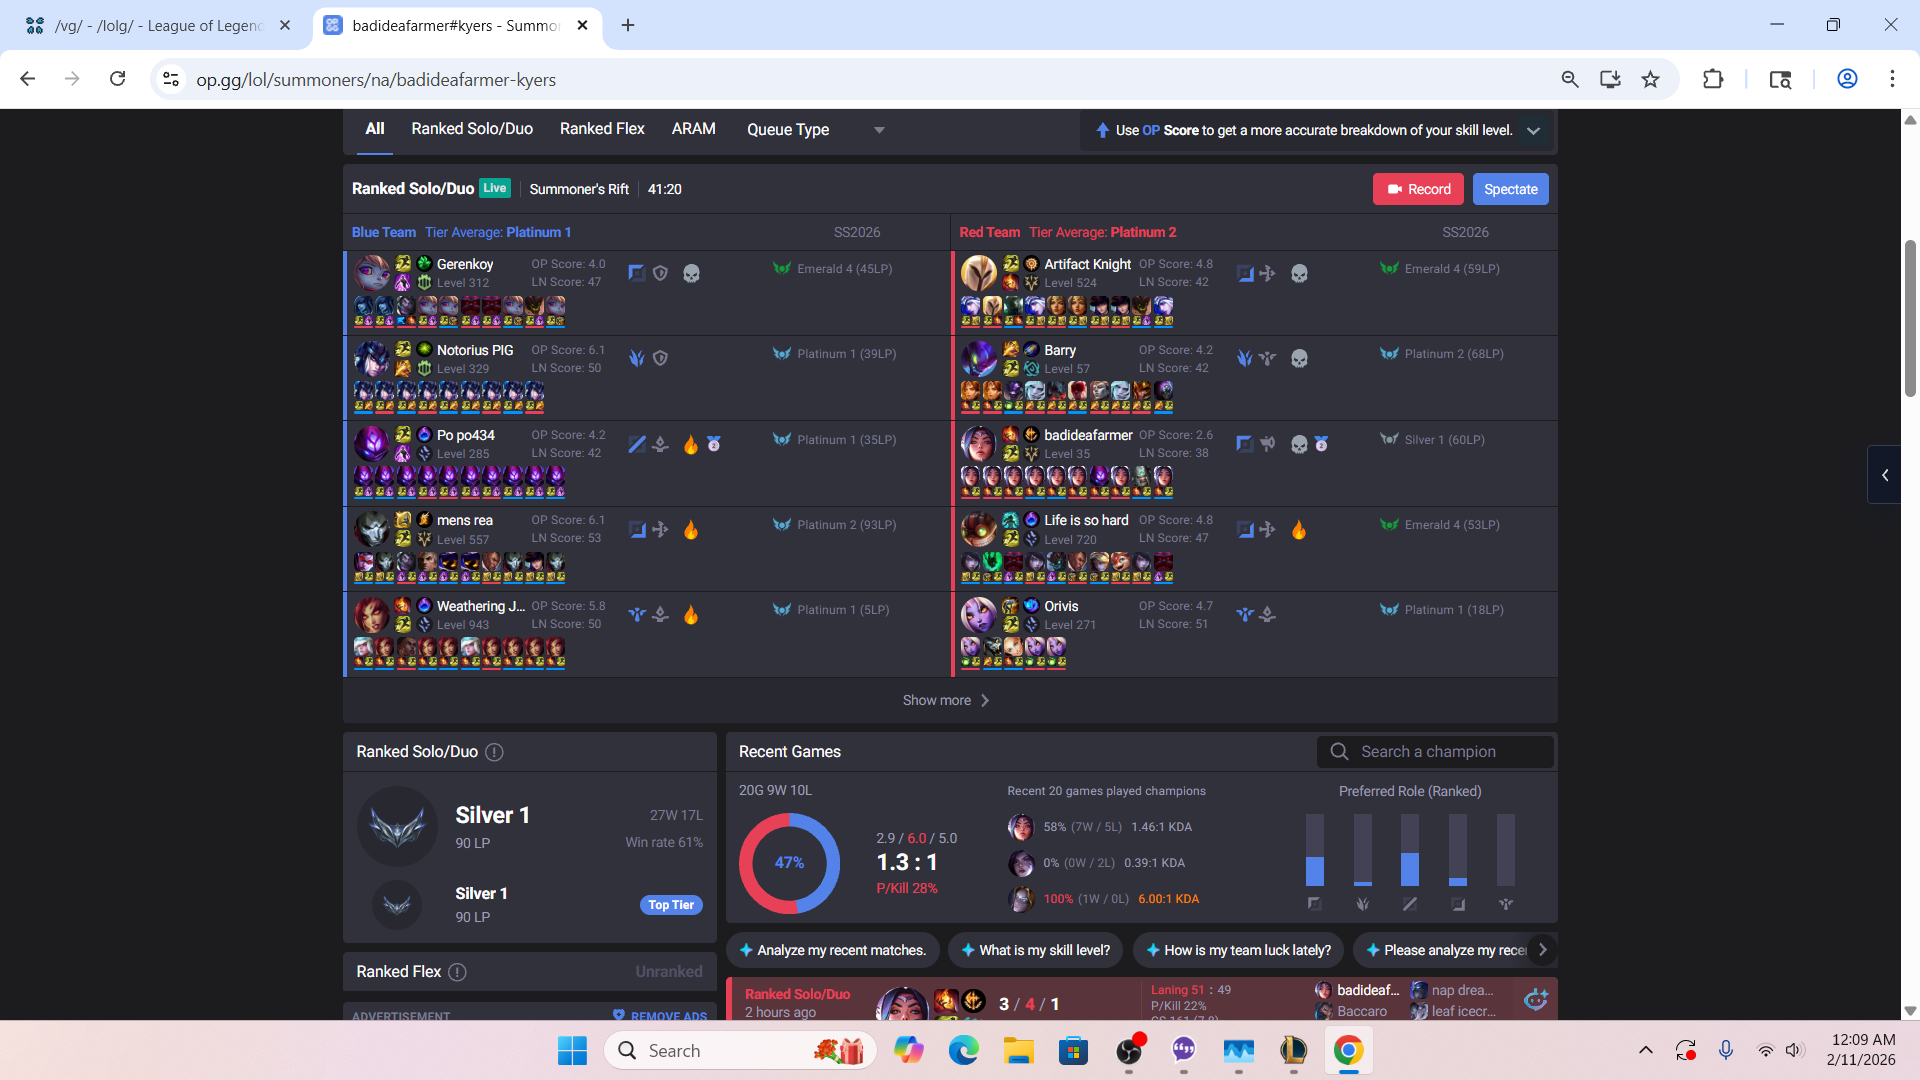Click the Ranked Flex info icon
1920x1080 pixels.
point(457,972)
